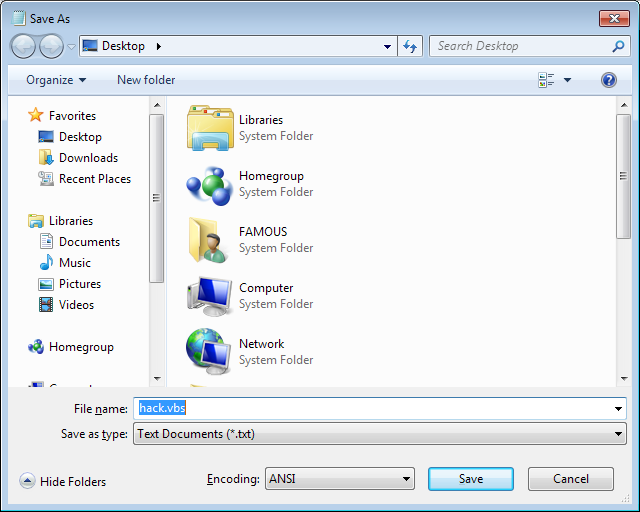Select Homegroup in the navigation pane
640x512 pixels.
[81, 347]
